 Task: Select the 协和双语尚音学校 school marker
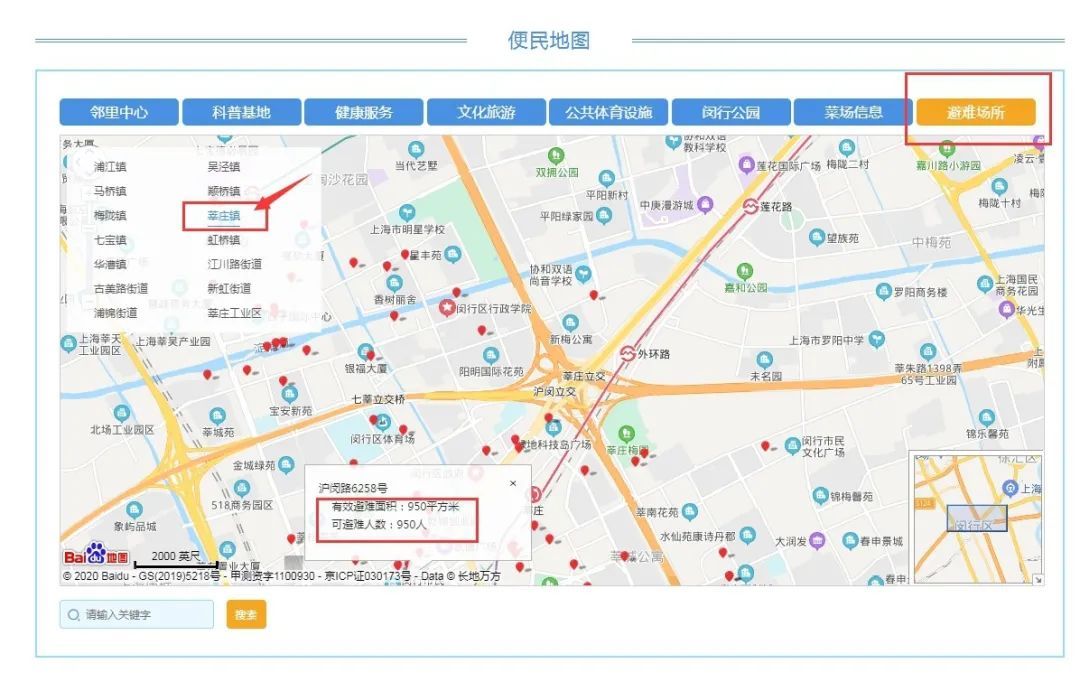(x=583, y=274)
